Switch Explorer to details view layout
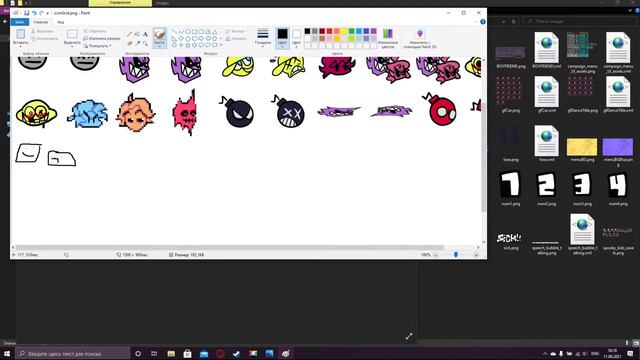This screenshot has width=640, height=360. point(627,343)
